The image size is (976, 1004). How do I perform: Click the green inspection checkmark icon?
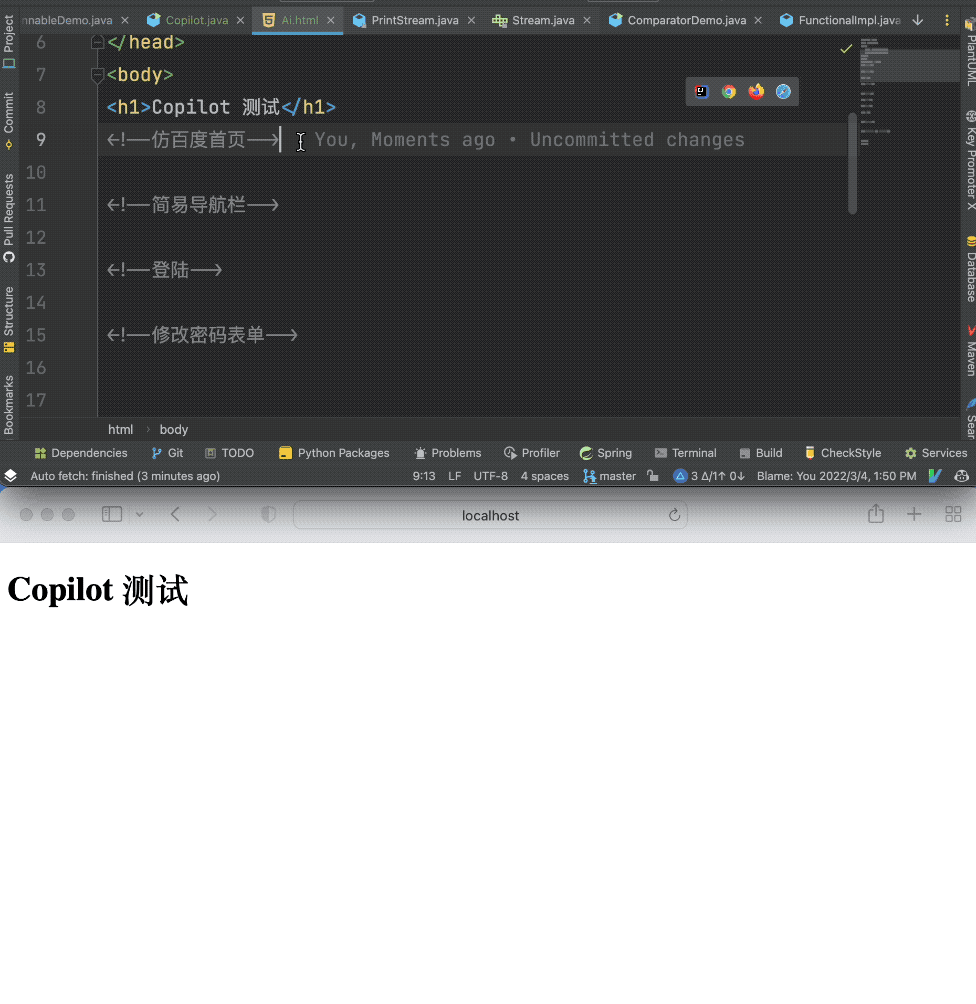tap(846, 49)
